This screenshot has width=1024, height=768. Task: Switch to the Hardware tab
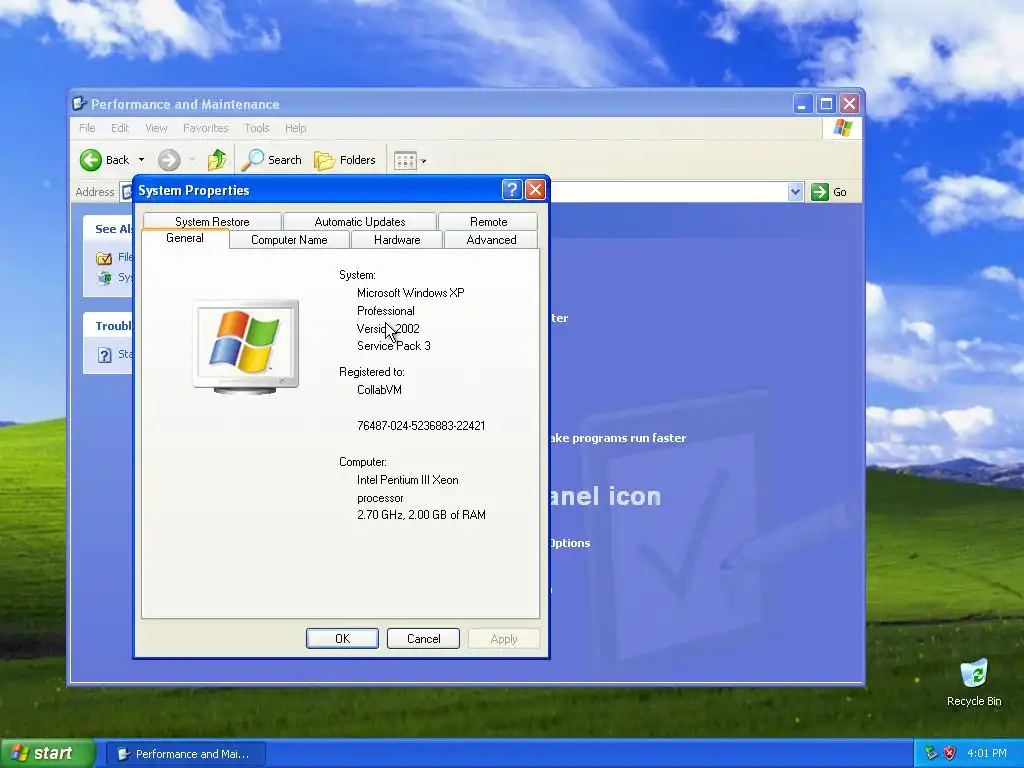click(397, 240)
